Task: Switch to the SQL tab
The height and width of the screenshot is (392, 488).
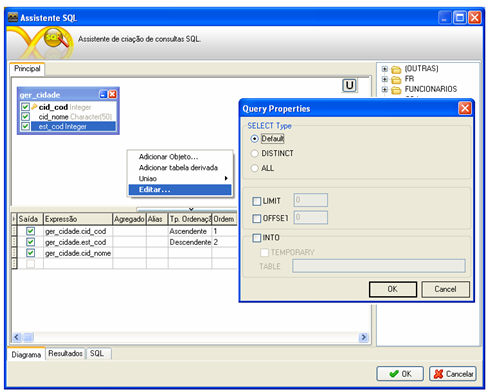Action: pos(97,353)
